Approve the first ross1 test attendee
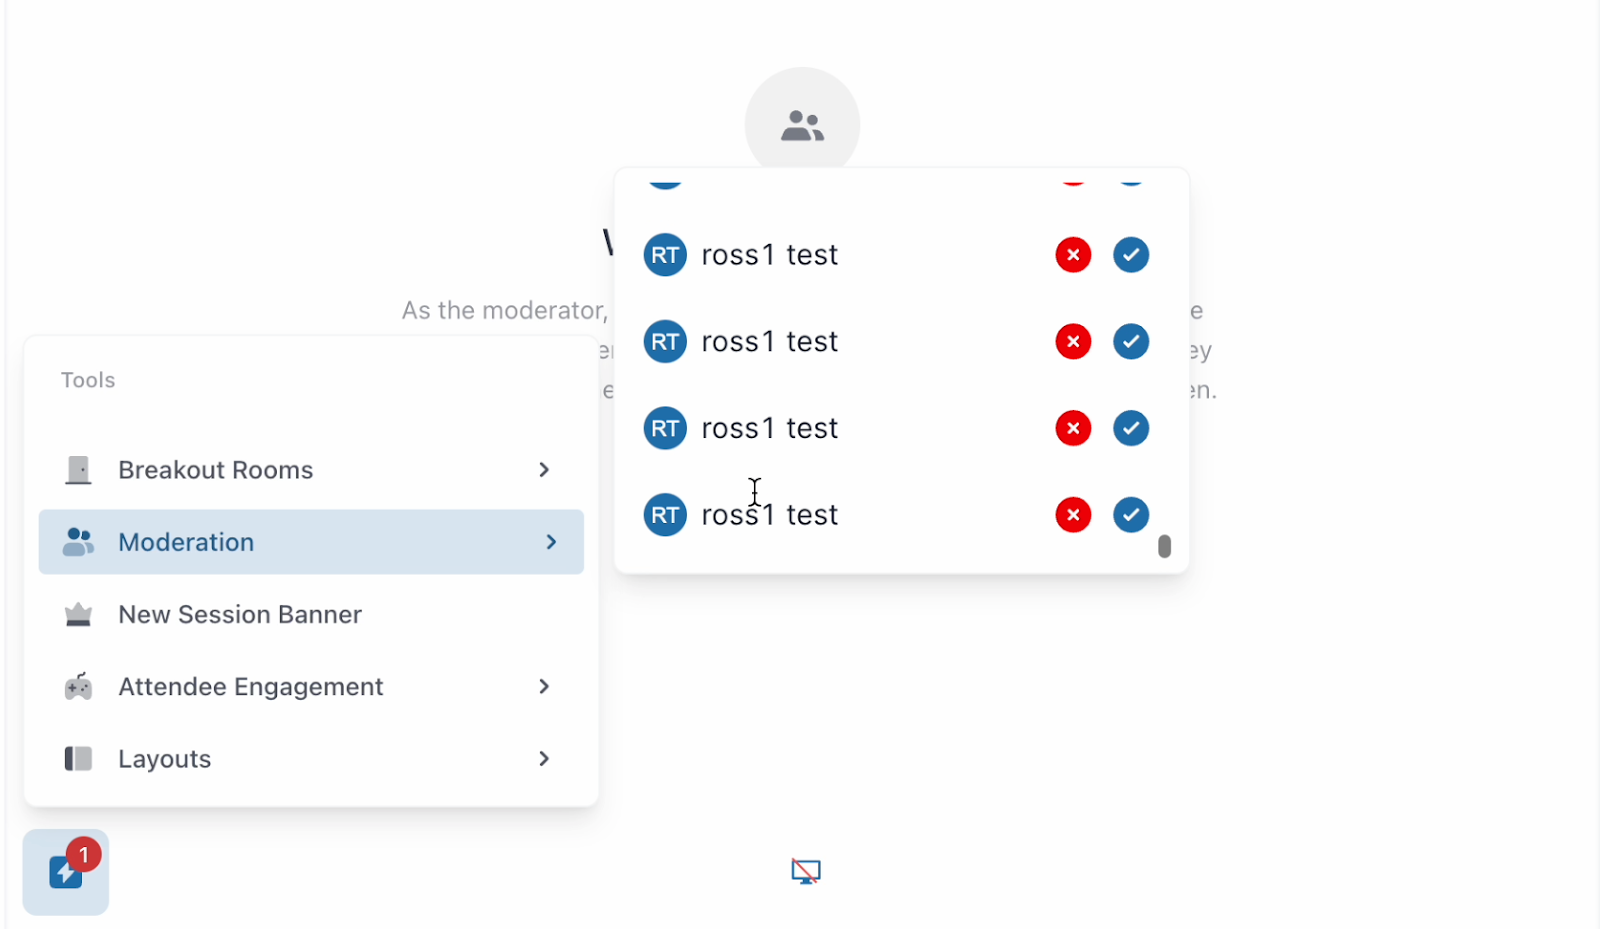The width and height of the screenshot is (1600, 929). [1130, 255]
